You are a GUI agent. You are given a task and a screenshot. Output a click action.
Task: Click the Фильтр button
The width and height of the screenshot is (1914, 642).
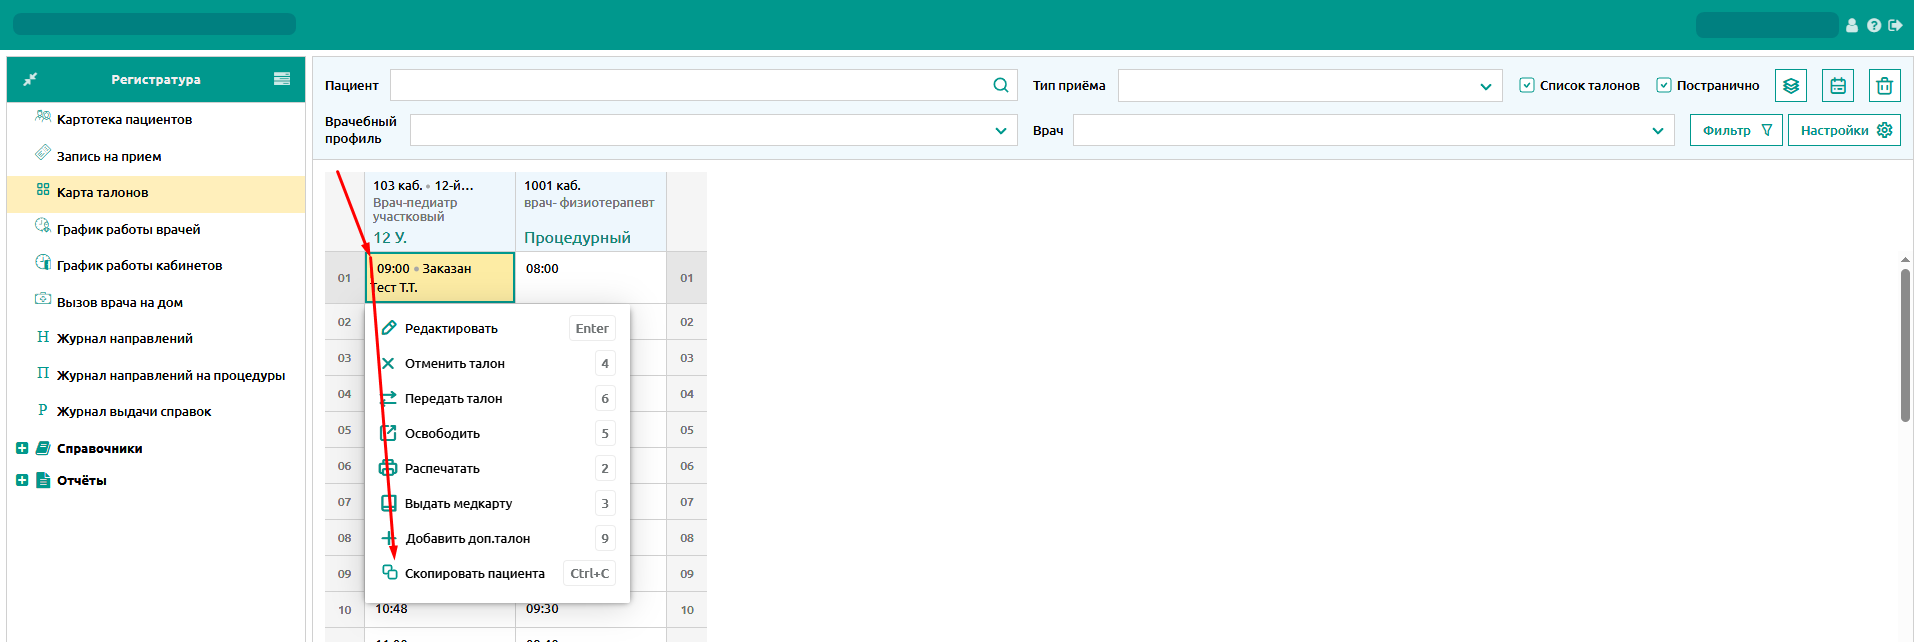tap(1735, 131)
